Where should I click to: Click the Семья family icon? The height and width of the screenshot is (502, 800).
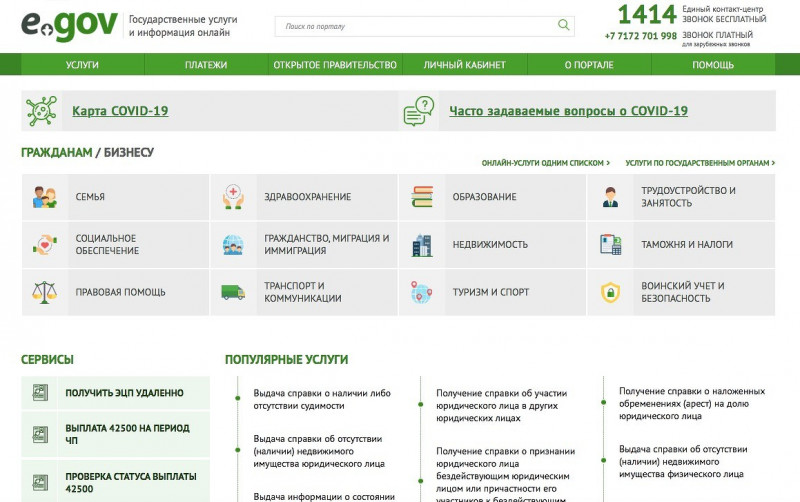point(44,197)
